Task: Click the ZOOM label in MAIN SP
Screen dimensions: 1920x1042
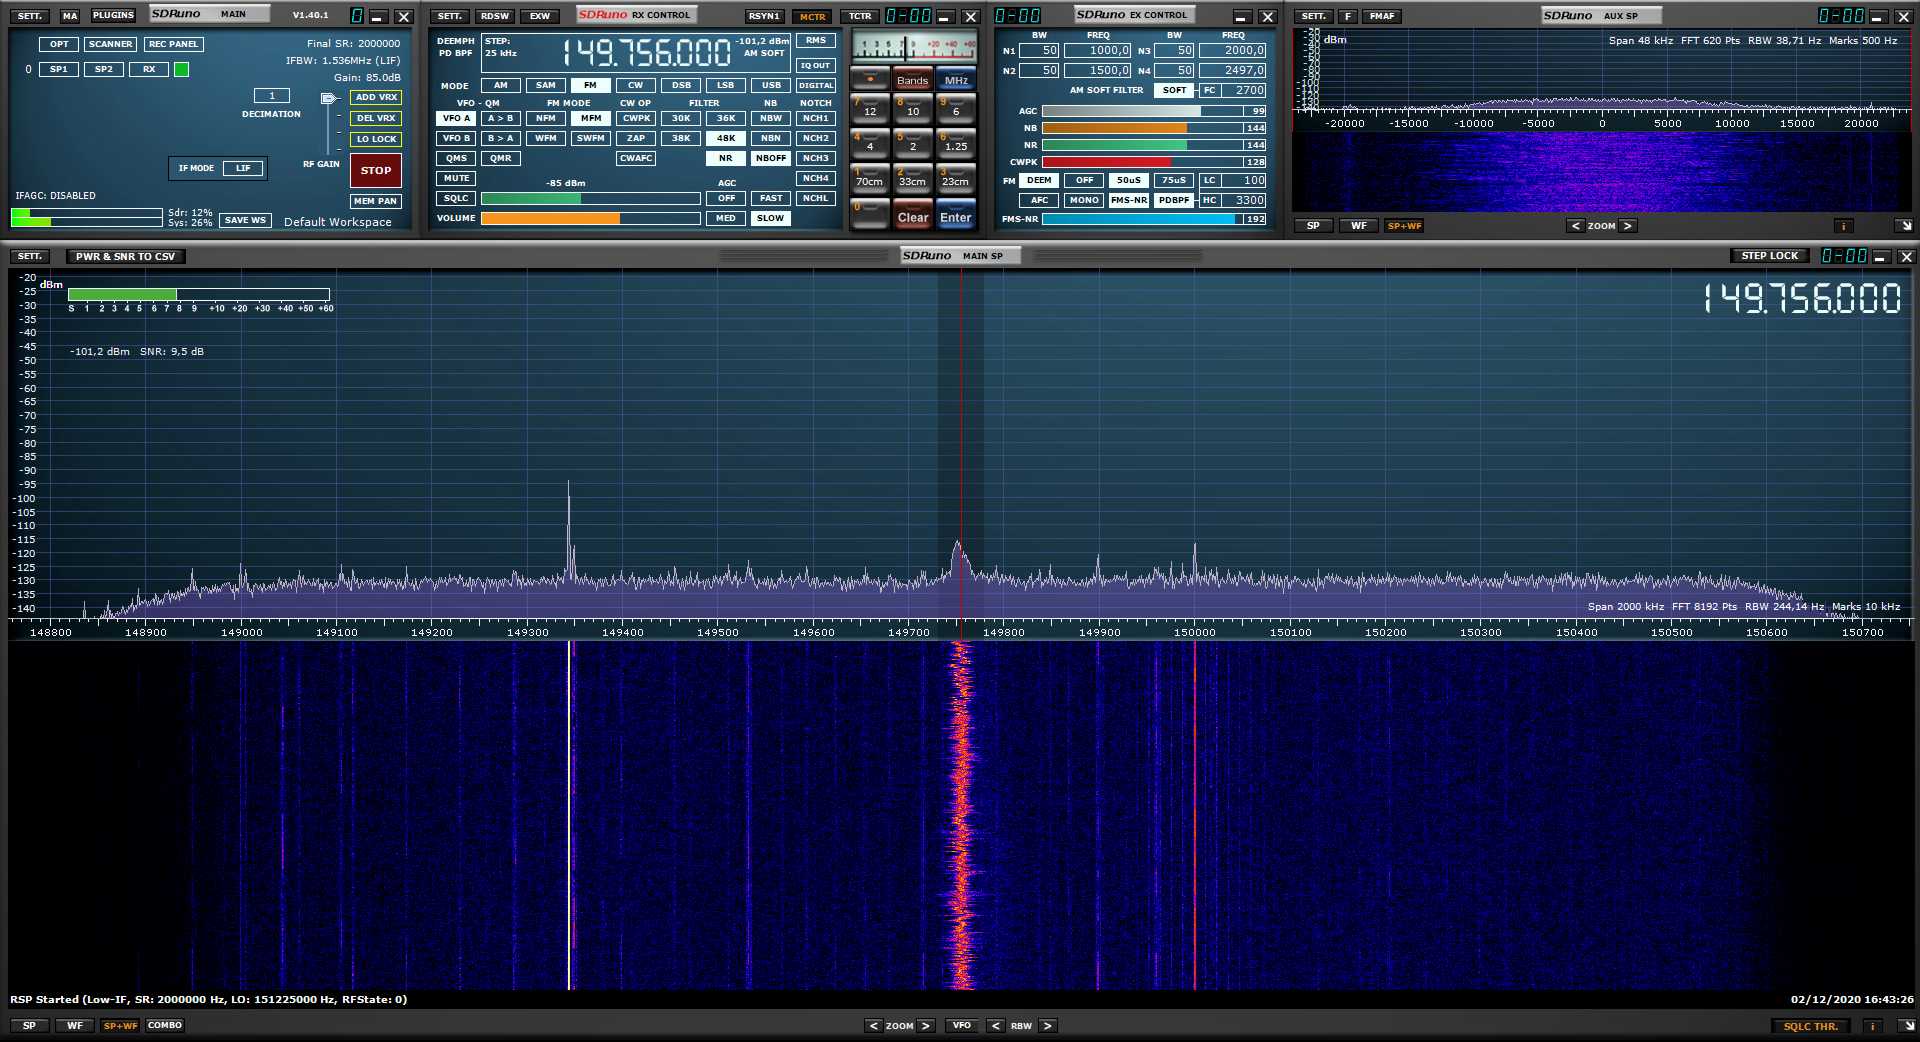Action: 899,1026
